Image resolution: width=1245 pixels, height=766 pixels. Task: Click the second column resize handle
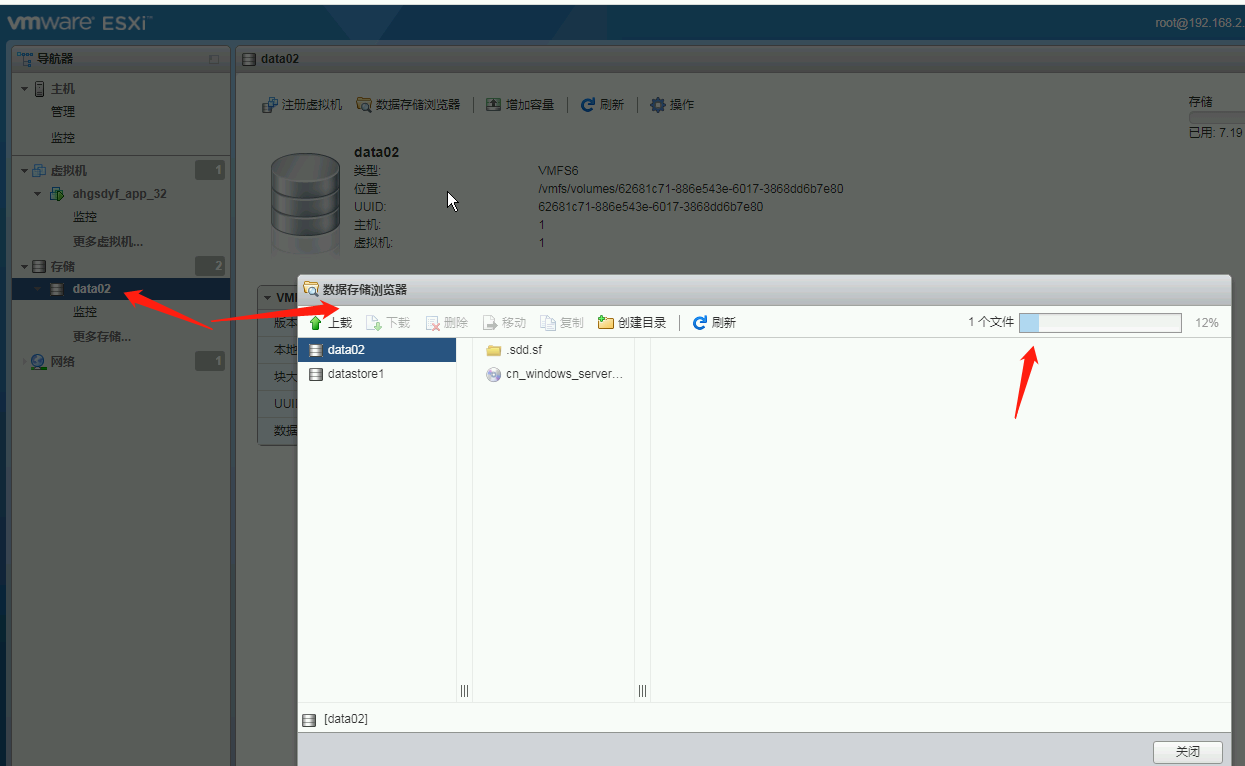click(642, 691)
